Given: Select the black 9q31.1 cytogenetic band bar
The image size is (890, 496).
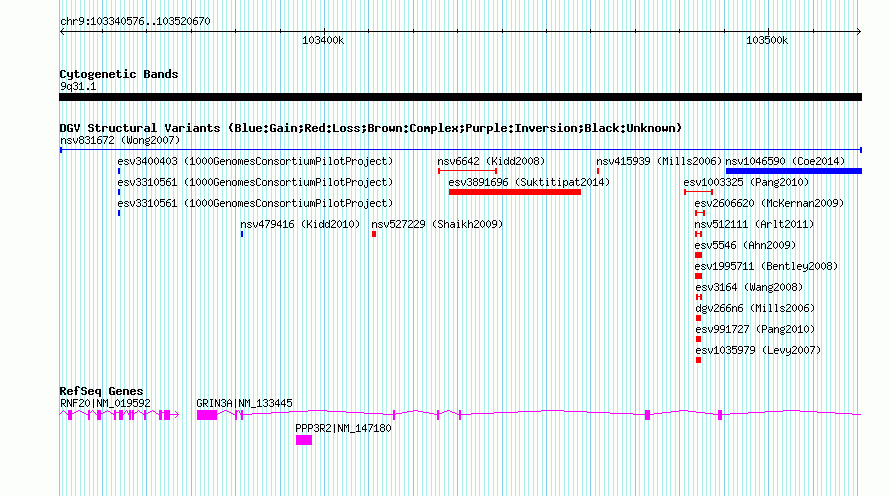Looking at the screenshot, I should [x=460, y=98].
